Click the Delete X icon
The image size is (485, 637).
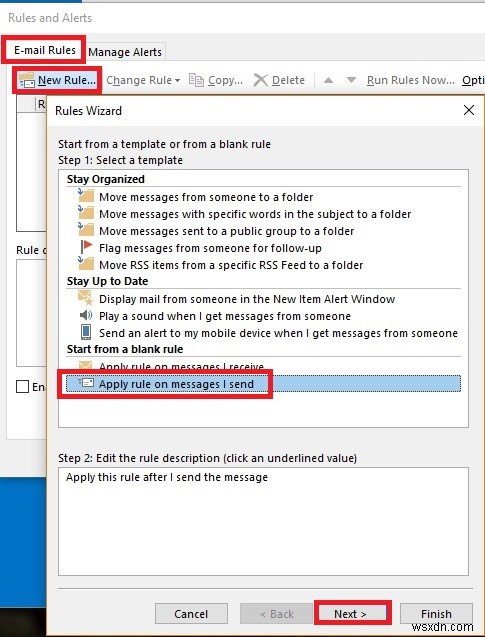(260, 80)
